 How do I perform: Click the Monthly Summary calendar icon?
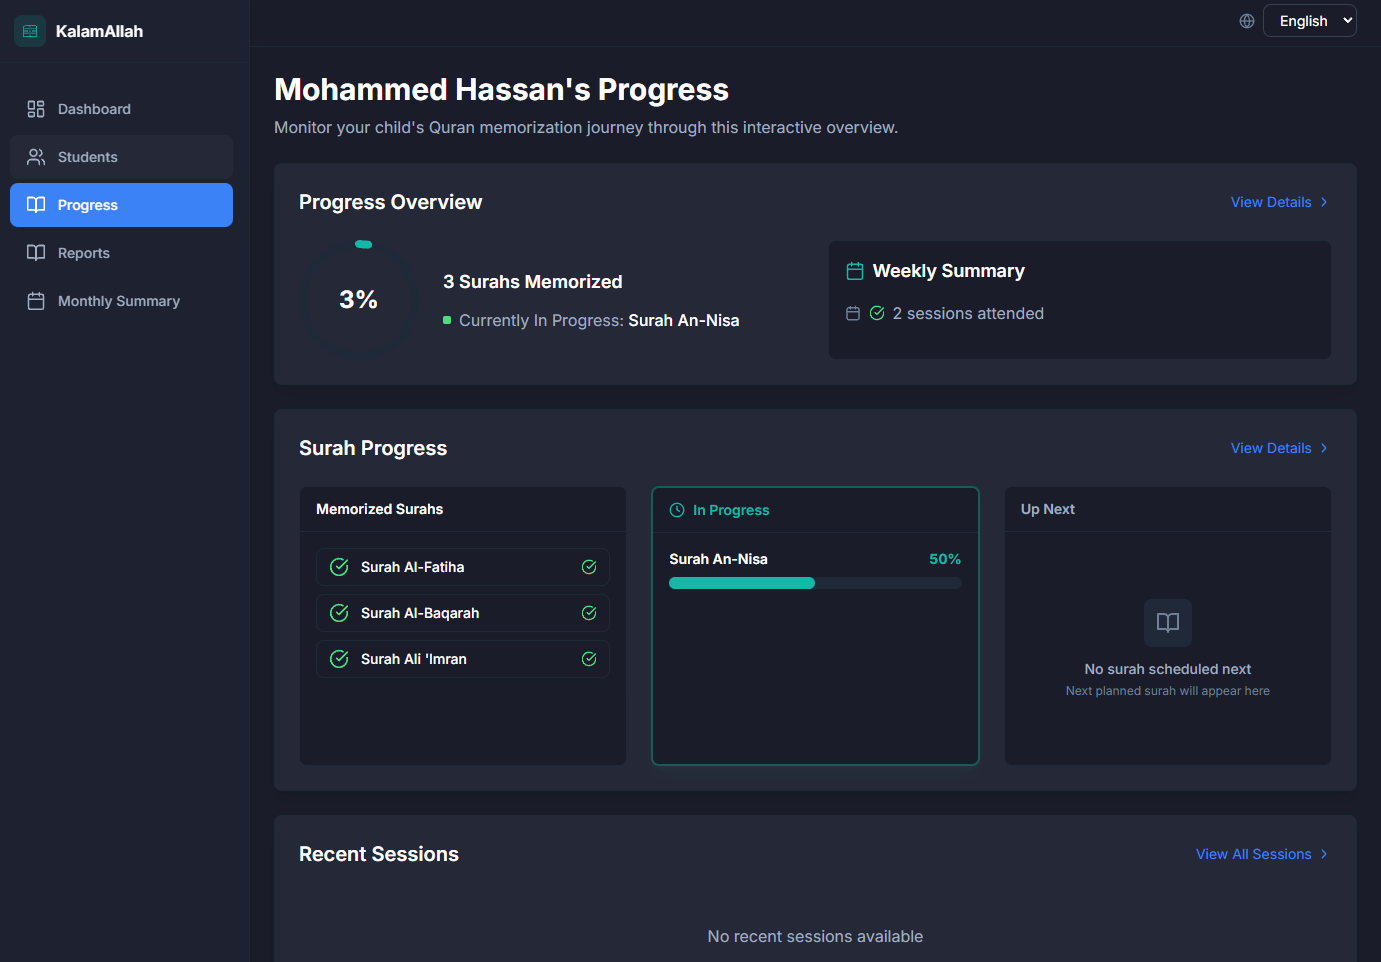36,301
